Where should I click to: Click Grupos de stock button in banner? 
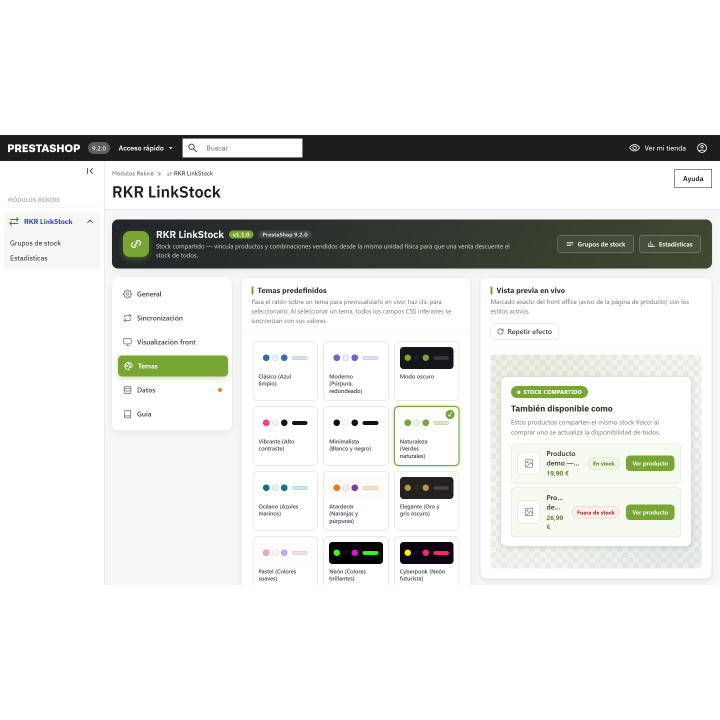pos(595,244)
